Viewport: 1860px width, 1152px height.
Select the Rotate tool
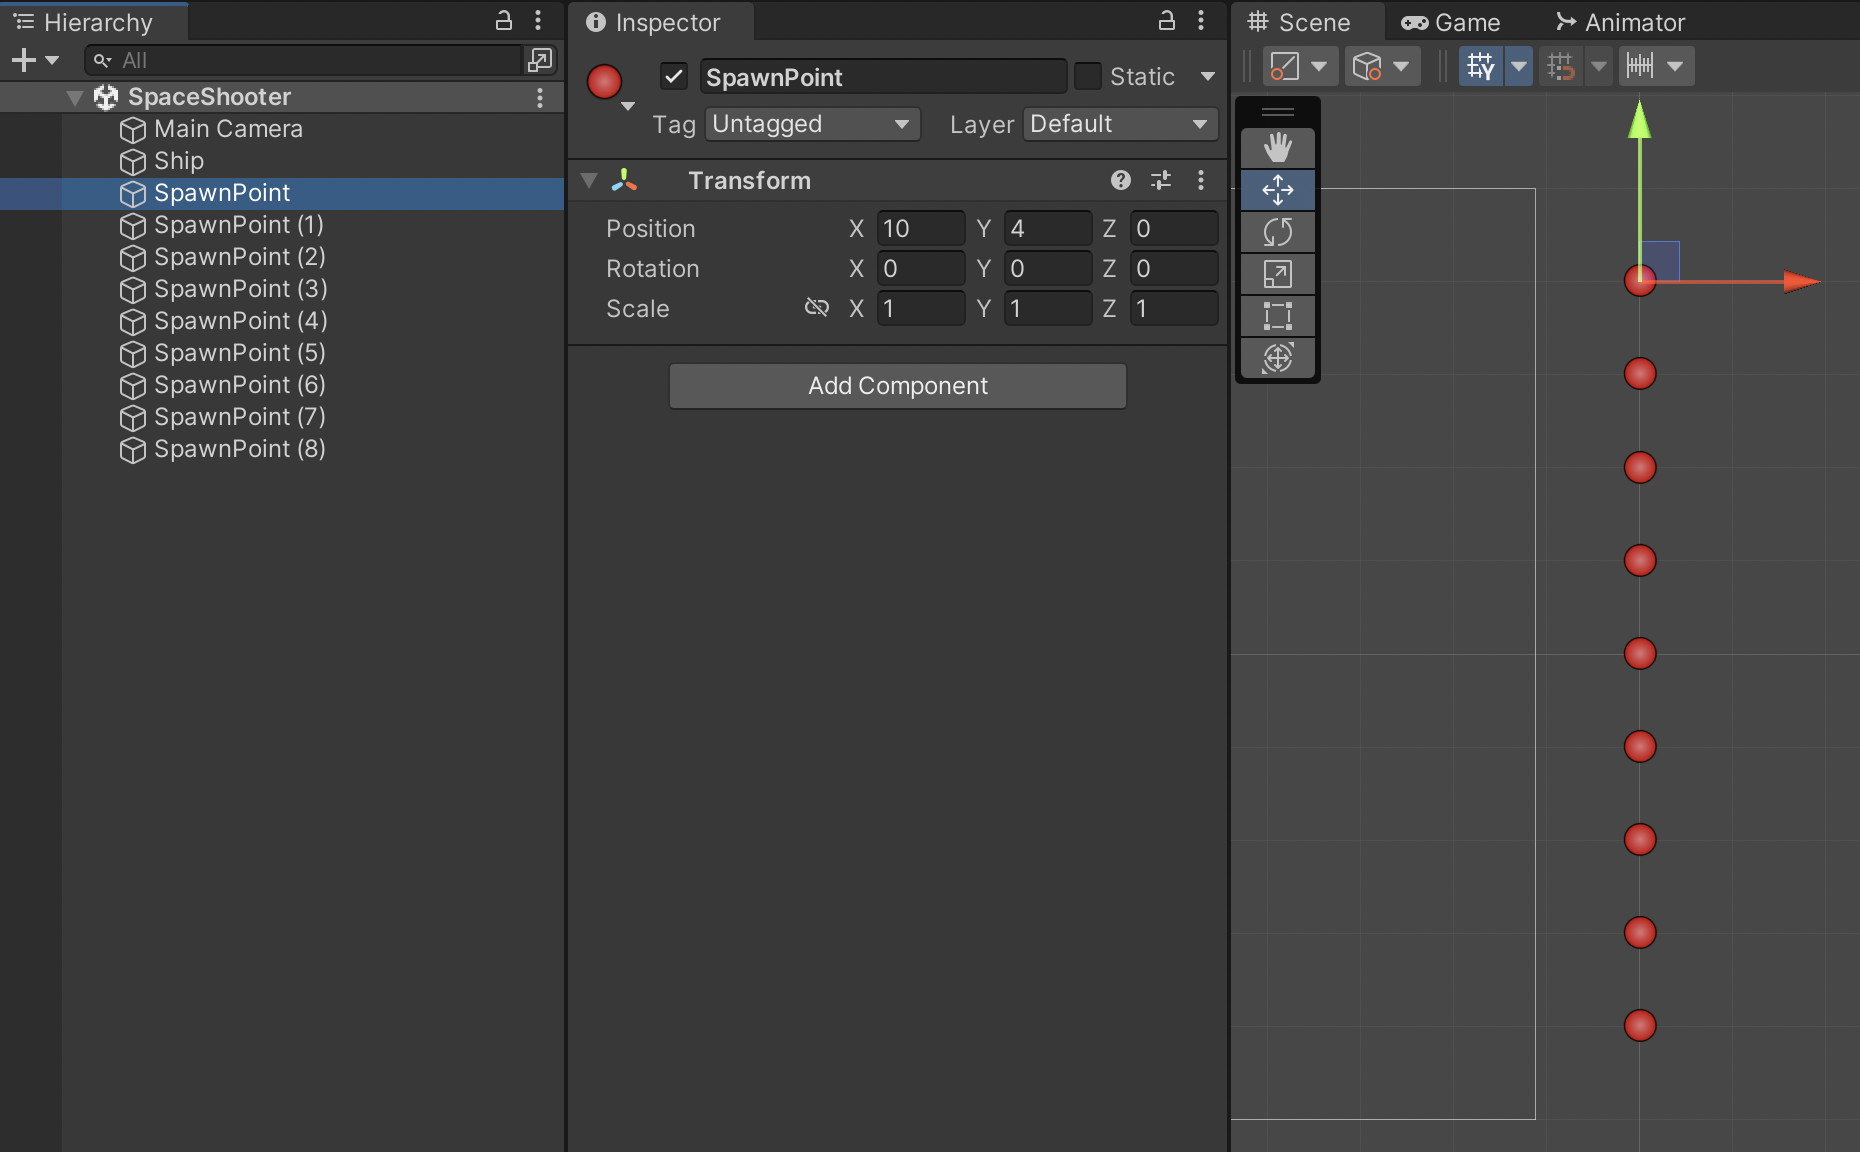tap(1277, 232)
